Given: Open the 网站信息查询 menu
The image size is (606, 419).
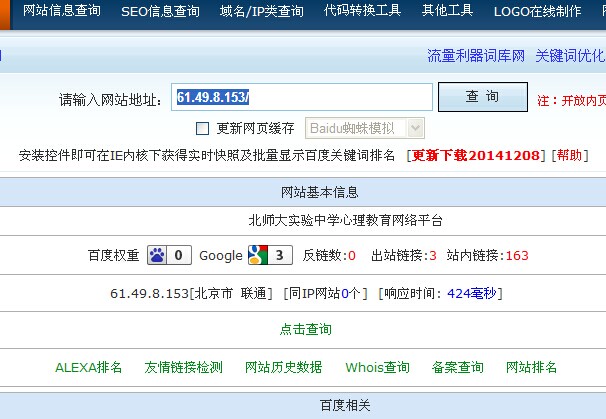Looking at the screenshot, I should coord(62,11).
